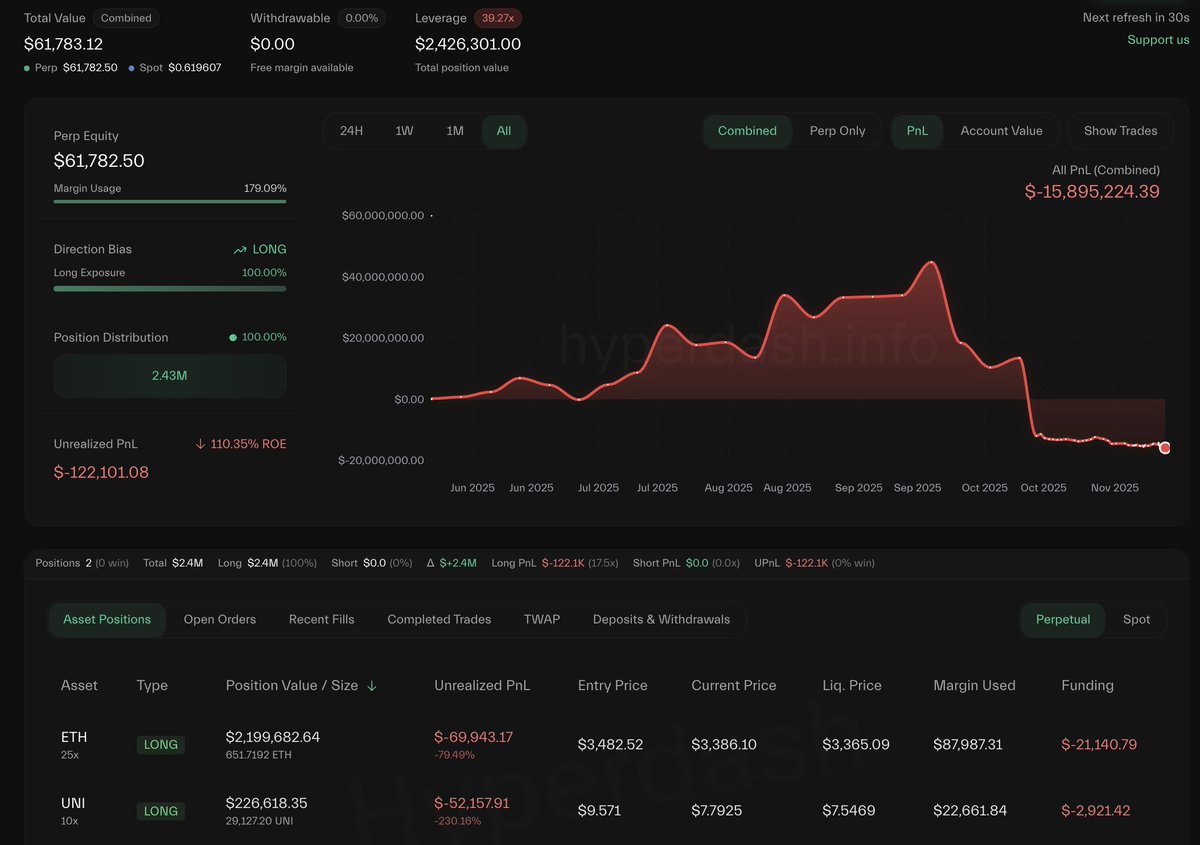
Task: Click the ETH position row
Action: [x=600, y=744]
